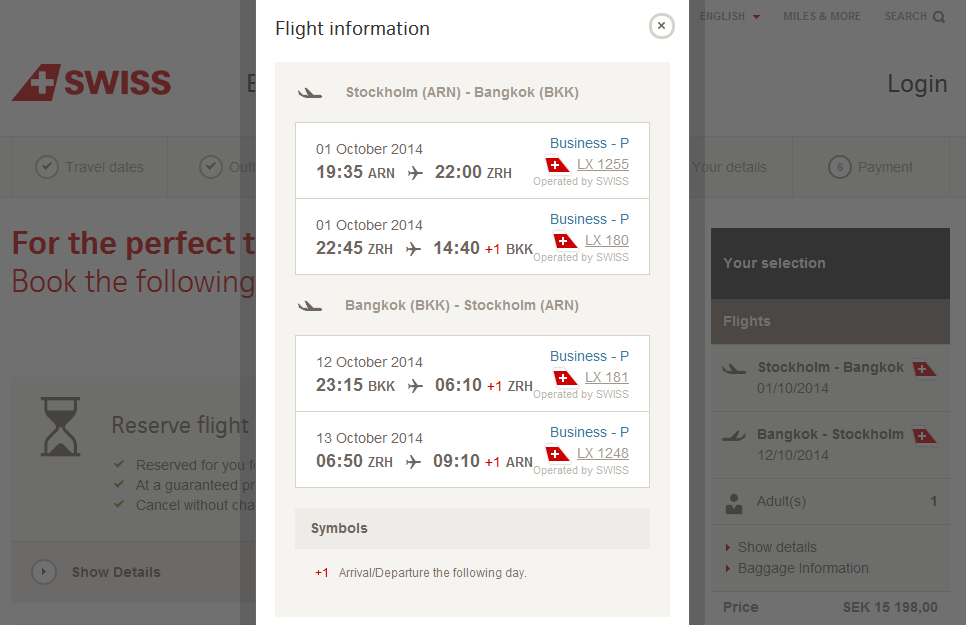
Task: Click the SWISS logo in the header
Action: point(92,82)
